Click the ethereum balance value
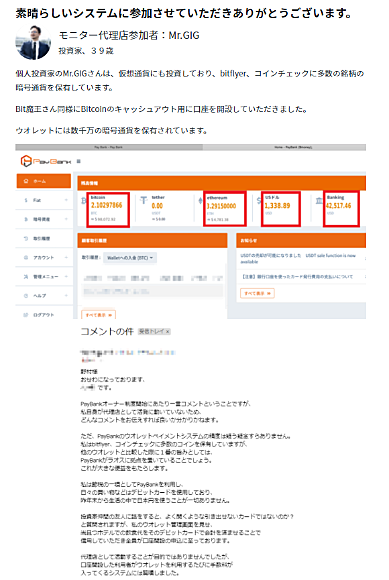 click(x=221, y=206)
